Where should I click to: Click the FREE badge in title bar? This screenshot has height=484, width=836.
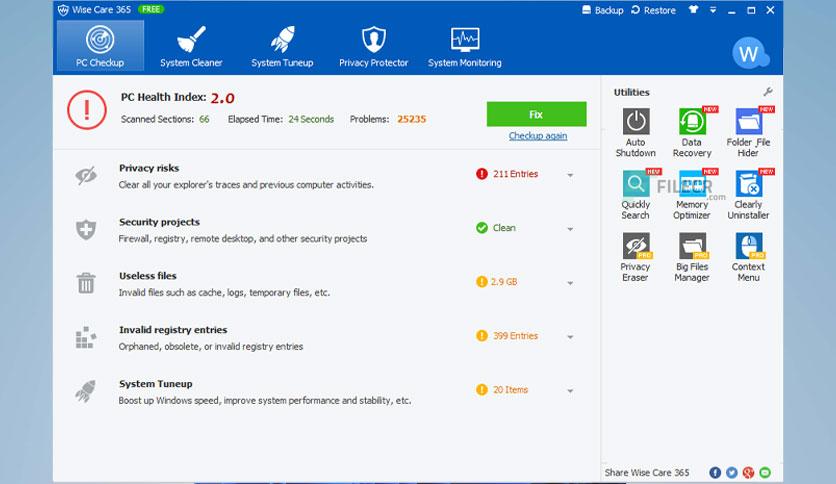tap(151, 9)
